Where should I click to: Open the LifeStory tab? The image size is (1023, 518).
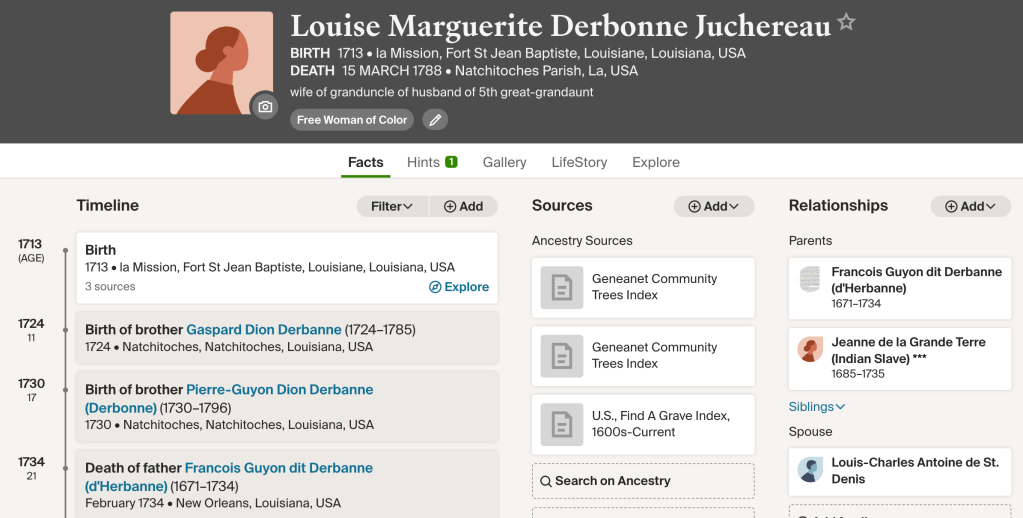tap(579, 162)
